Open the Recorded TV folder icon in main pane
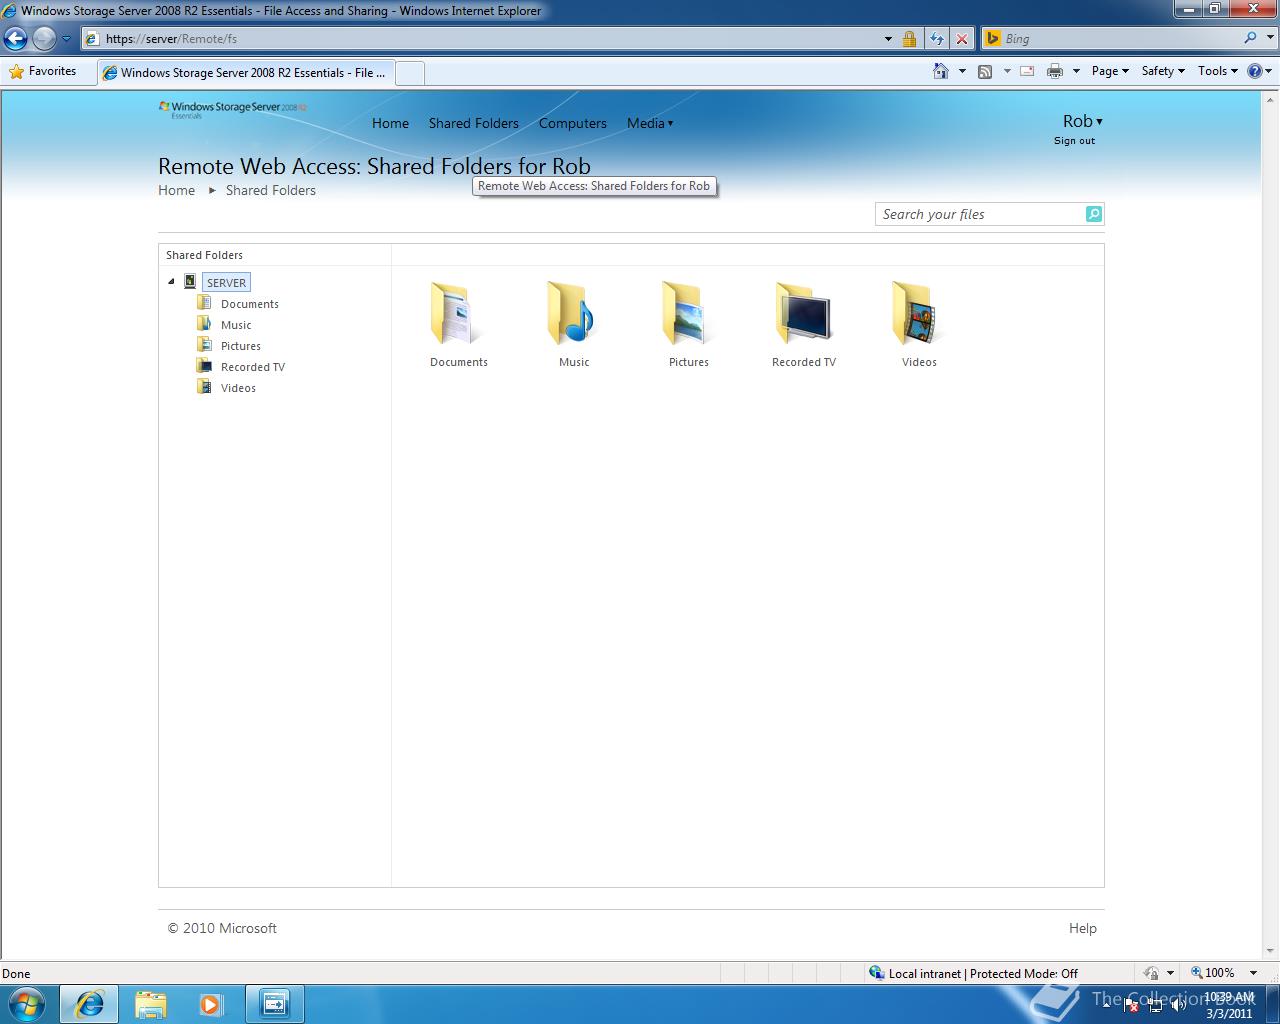Image resolution: width=1280 pixels, height=1024 pixels. click(x=803, y=314)
